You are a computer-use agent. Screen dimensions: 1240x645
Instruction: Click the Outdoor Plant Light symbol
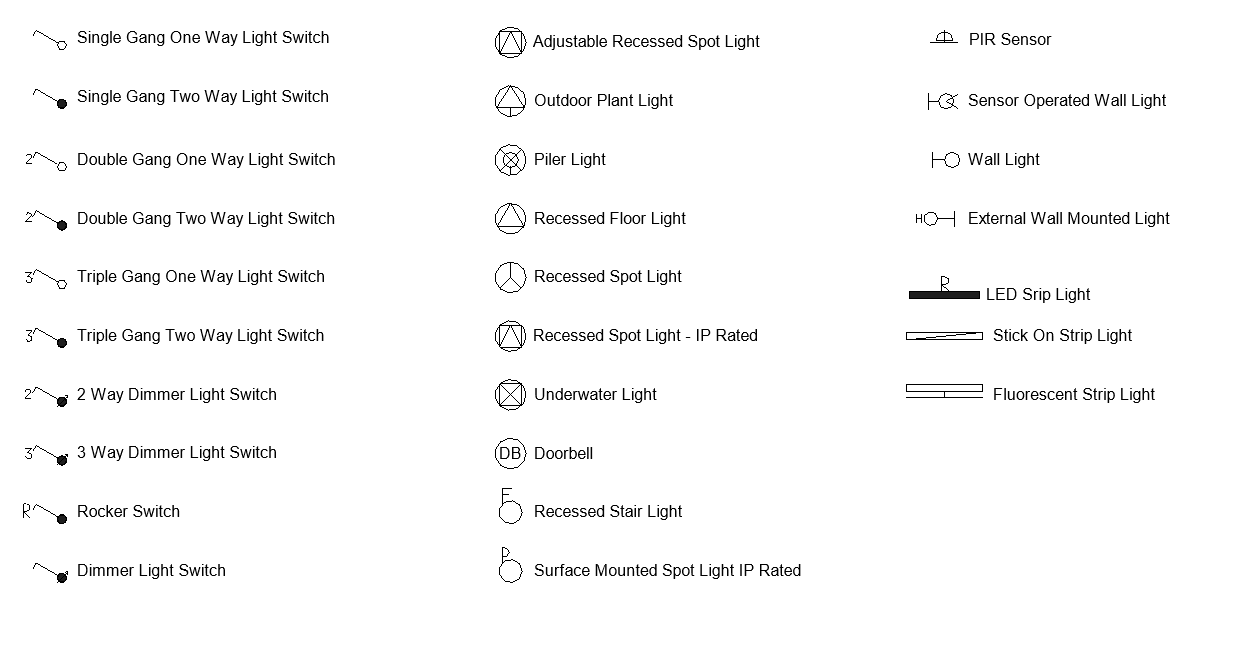pyautogui.click(x=510, y=101)
